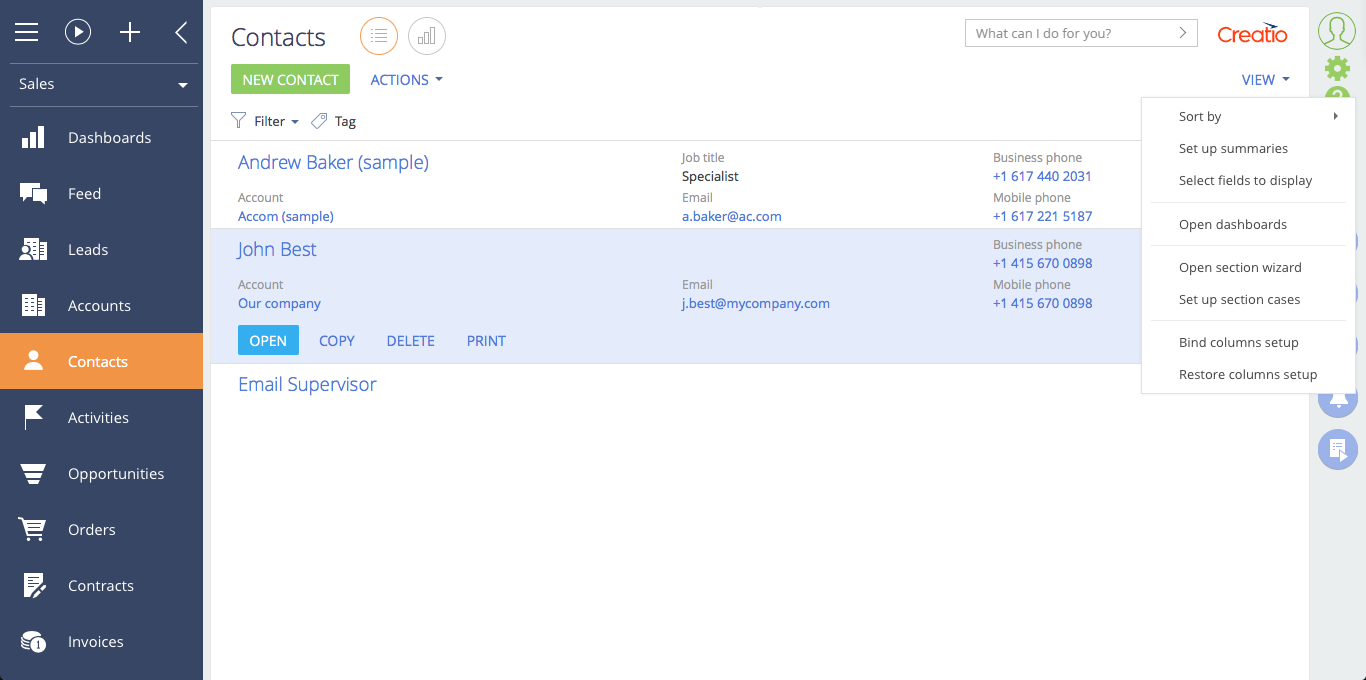The width and height of the screenshot is (1366, 680).
Task: Expand the Actions dropdown
Action: tap(406, 80)
